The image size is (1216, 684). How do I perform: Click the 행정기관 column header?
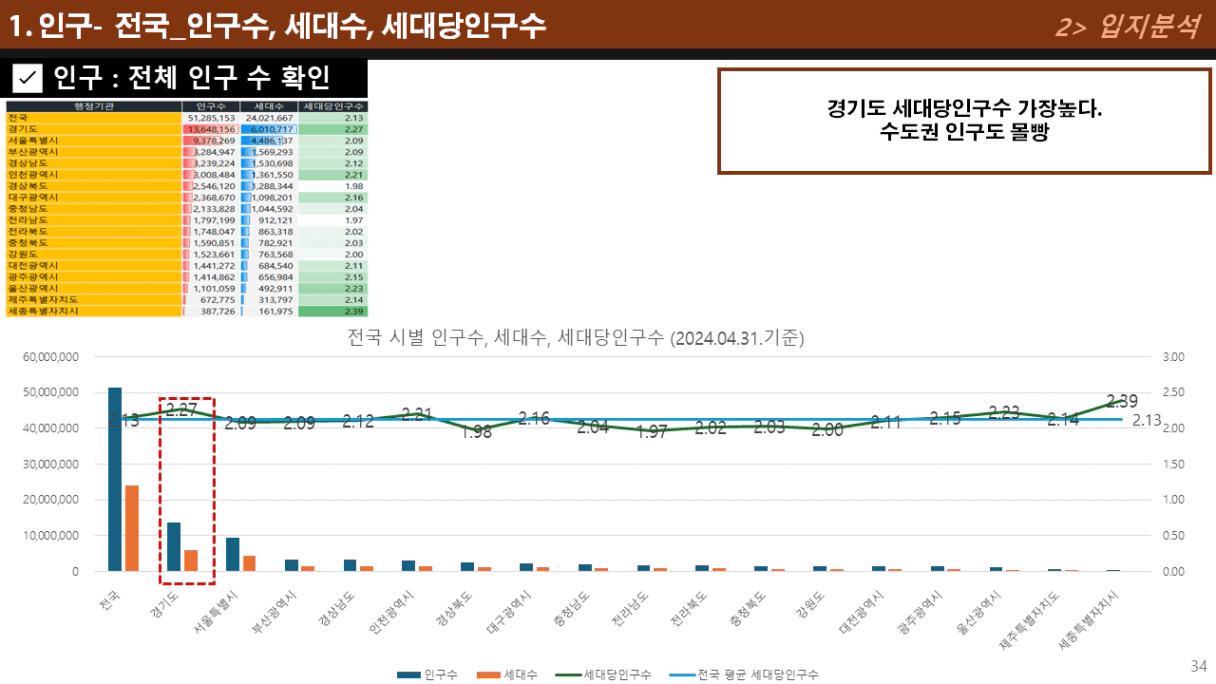click(93, 106)
